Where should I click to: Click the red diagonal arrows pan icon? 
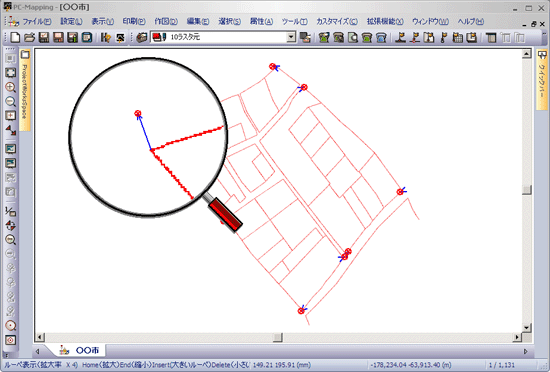click(x=11, y=130)
